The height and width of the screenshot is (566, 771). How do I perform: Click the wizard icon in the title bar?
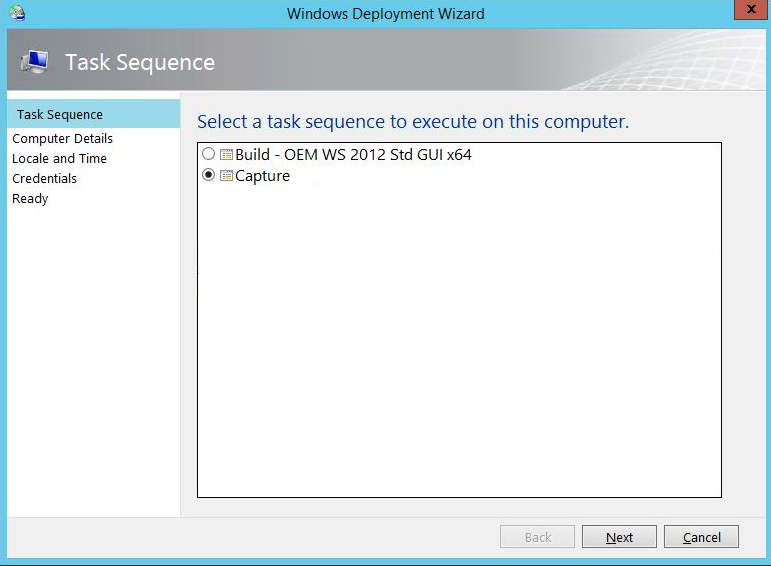point(17,13)
